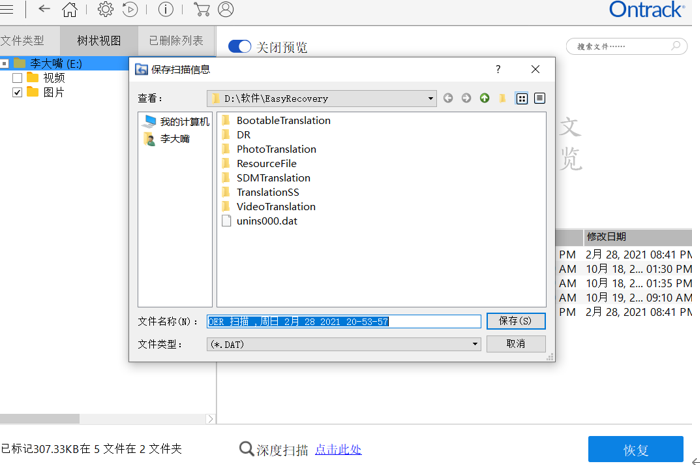Open the hamburger menu icon
The image size is (700, 465).
click(6, 9)
